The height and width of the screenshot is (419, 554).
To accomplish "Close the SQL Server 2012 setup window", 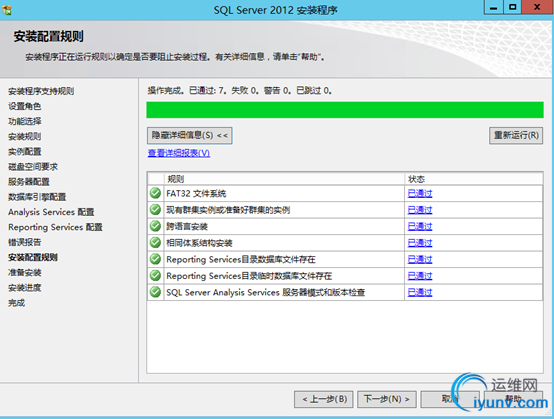I will click(x=537, y=7).
